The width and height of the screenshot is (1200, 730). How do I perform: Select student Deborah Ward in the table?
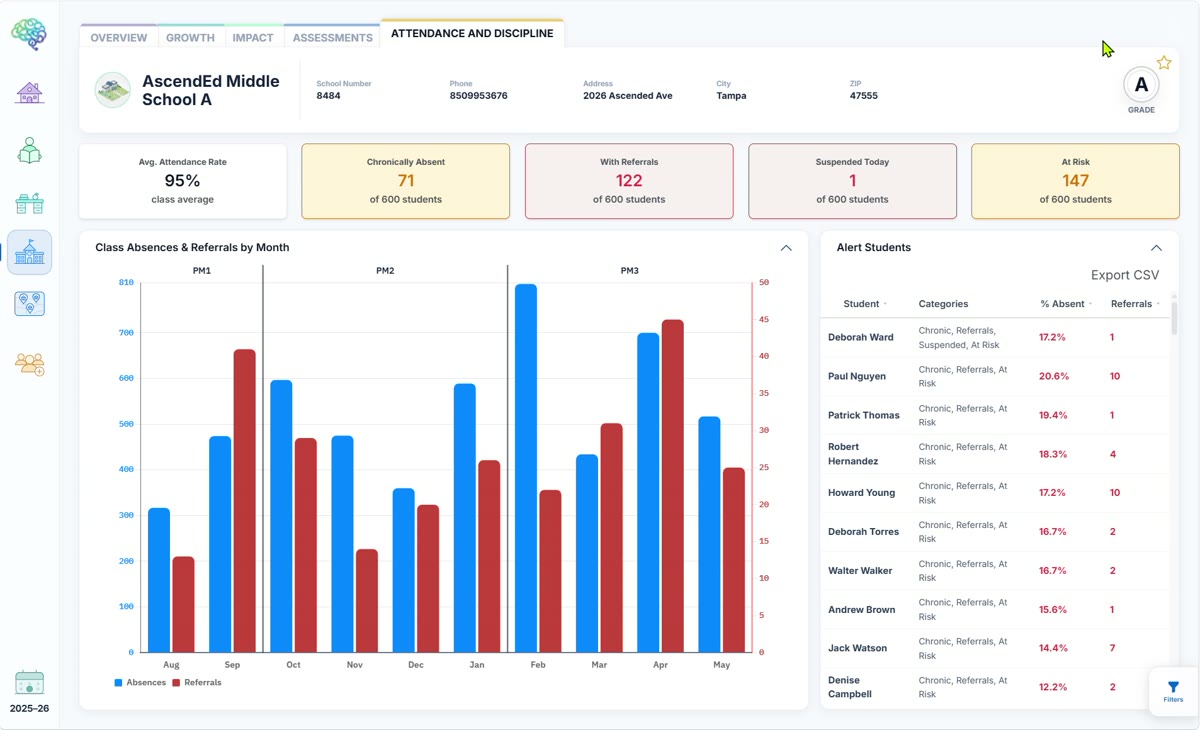861,337
